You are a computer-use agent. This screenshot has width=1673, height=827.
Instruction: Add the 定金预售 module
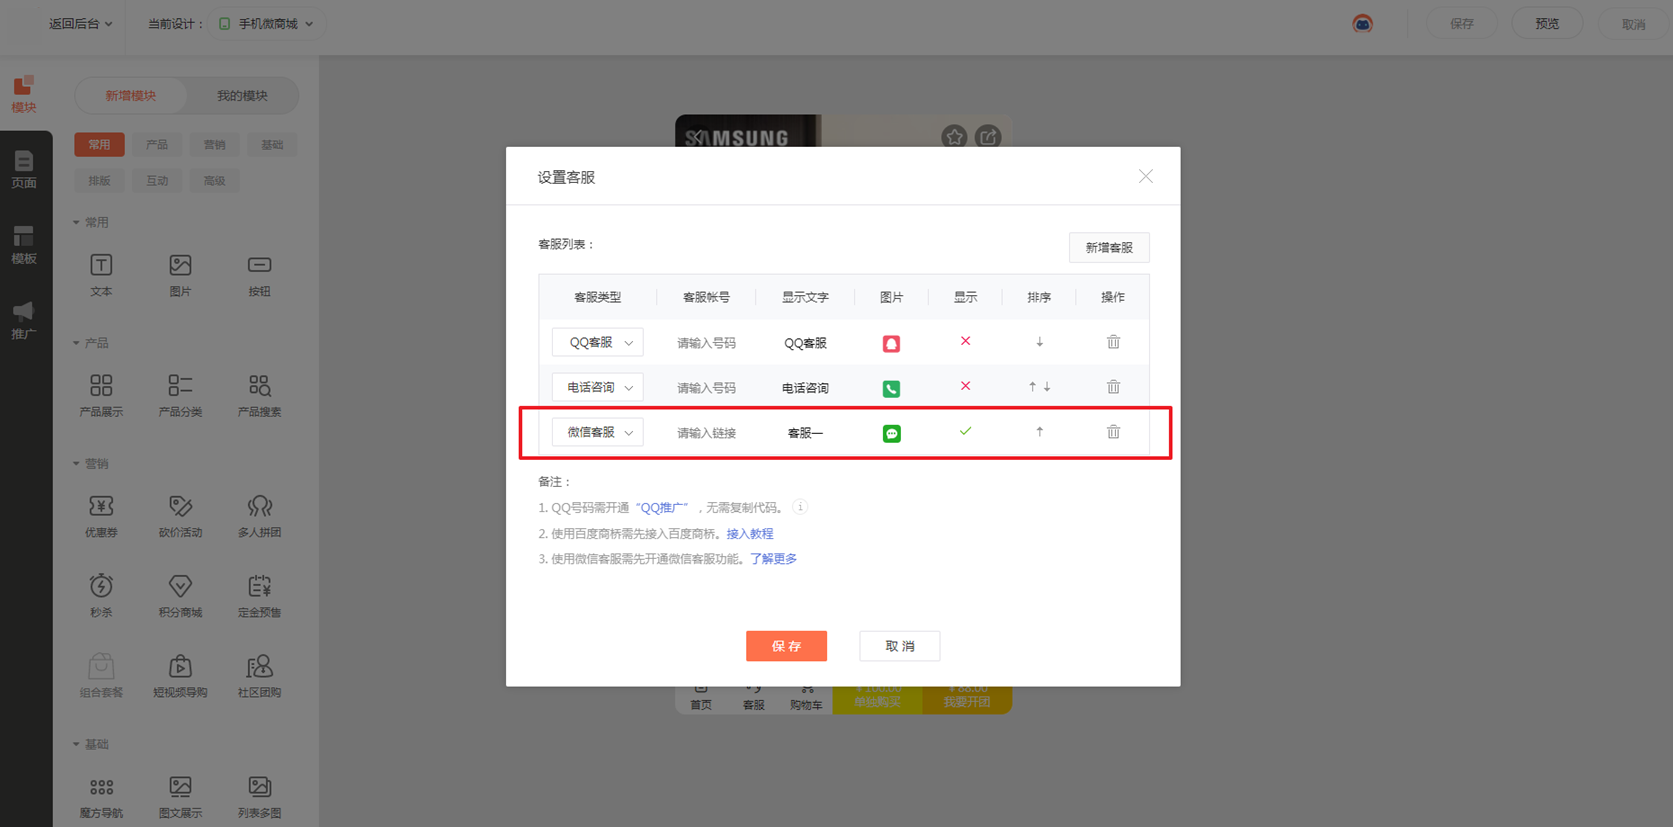coord(259,596)
